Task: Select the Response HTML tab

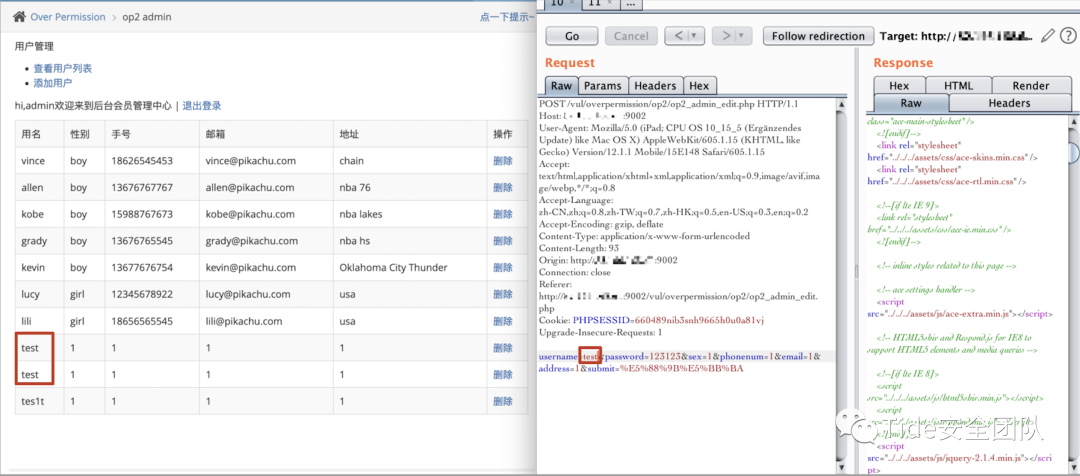Action: tap(958, 85)
